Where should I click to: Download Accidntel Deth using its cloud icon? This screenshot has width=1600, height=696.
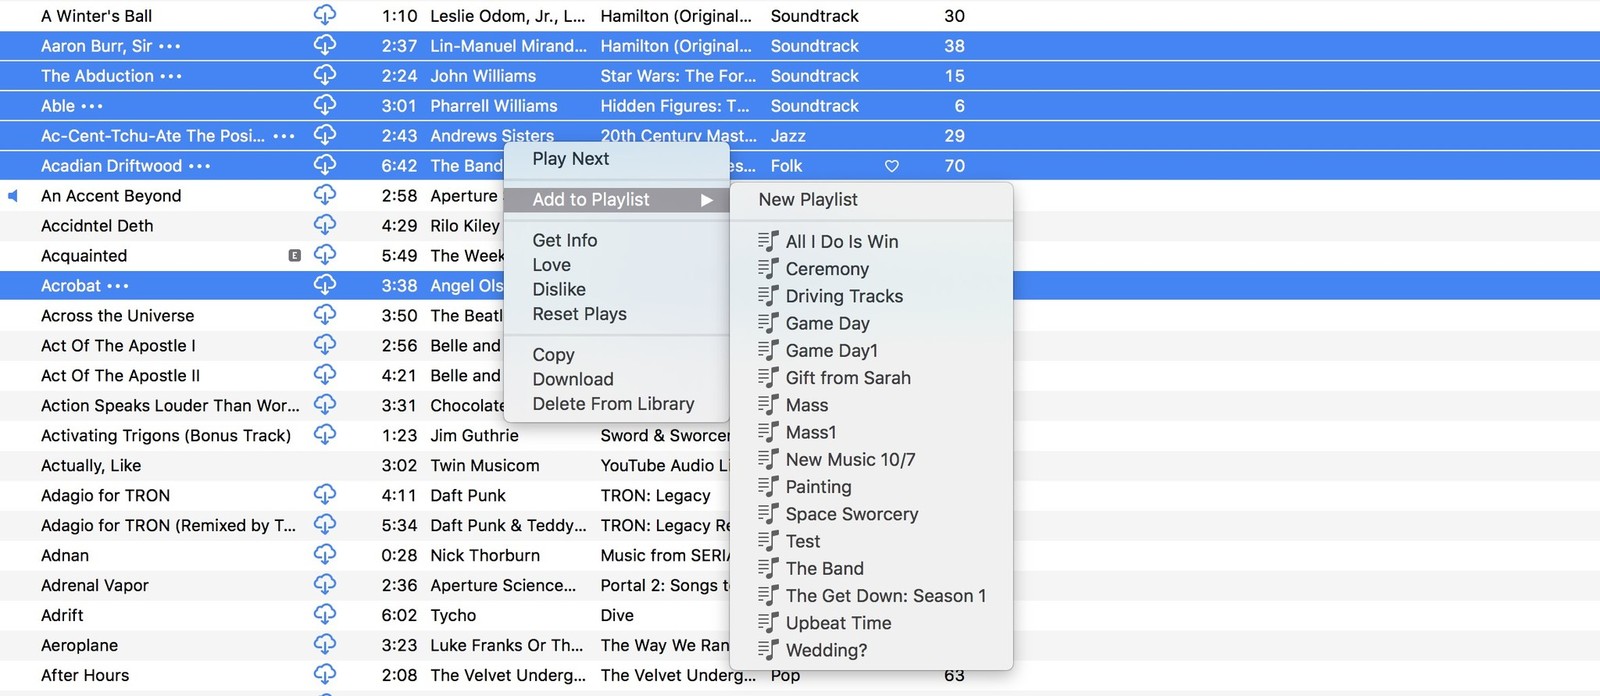click(x=325, y=225)
